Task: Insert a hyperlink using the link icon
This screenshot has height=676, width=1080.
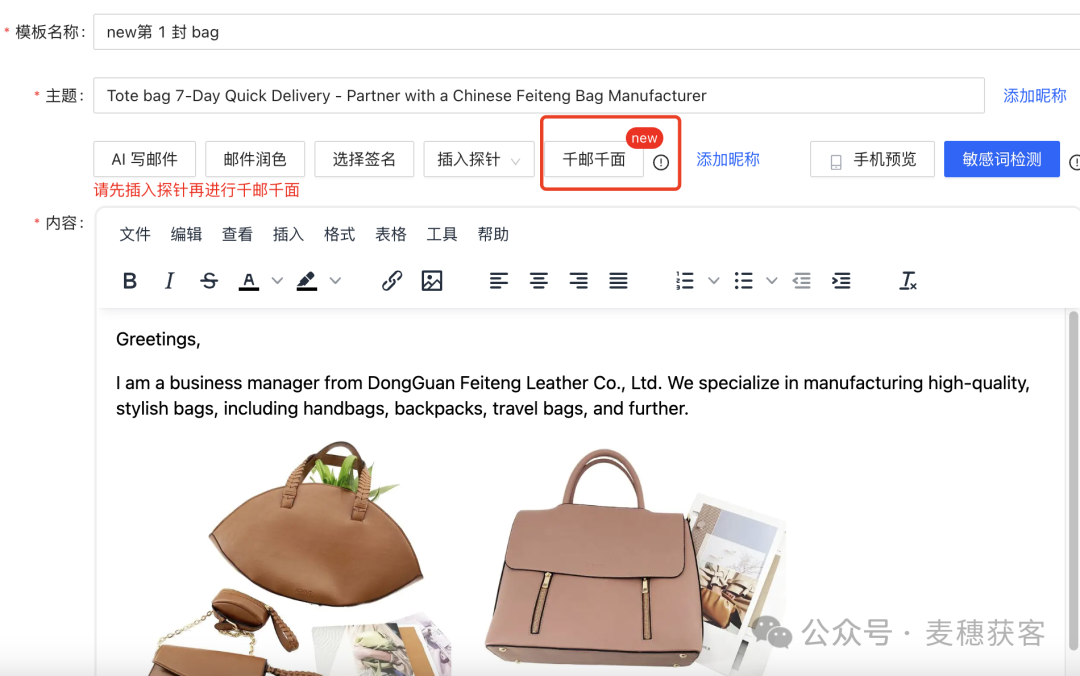Action: (x=392, y=281)
